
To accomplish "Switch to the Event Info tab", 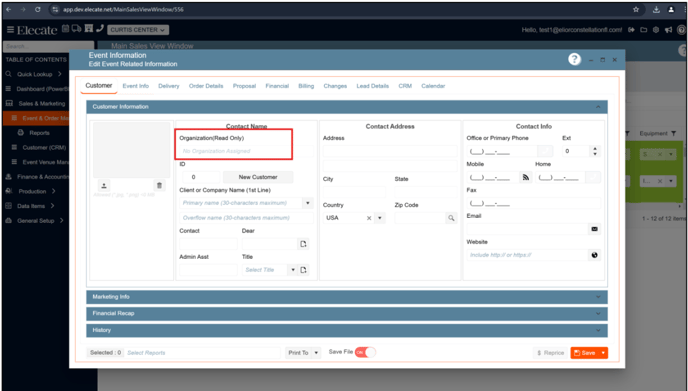I will (x=136, y=86).
